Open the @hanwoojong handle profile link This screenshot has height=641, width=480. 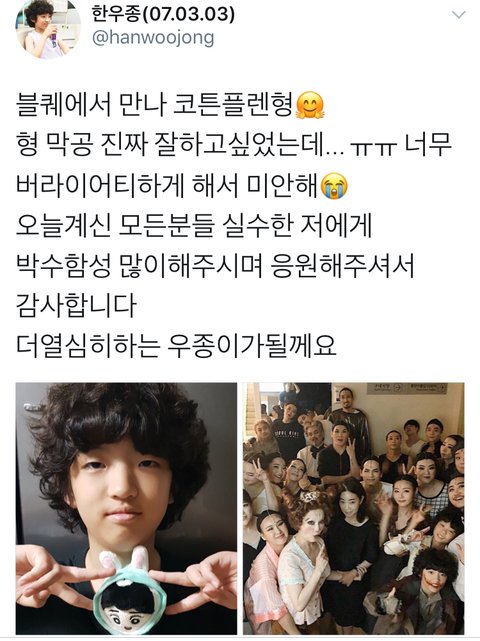pos(153,38)
